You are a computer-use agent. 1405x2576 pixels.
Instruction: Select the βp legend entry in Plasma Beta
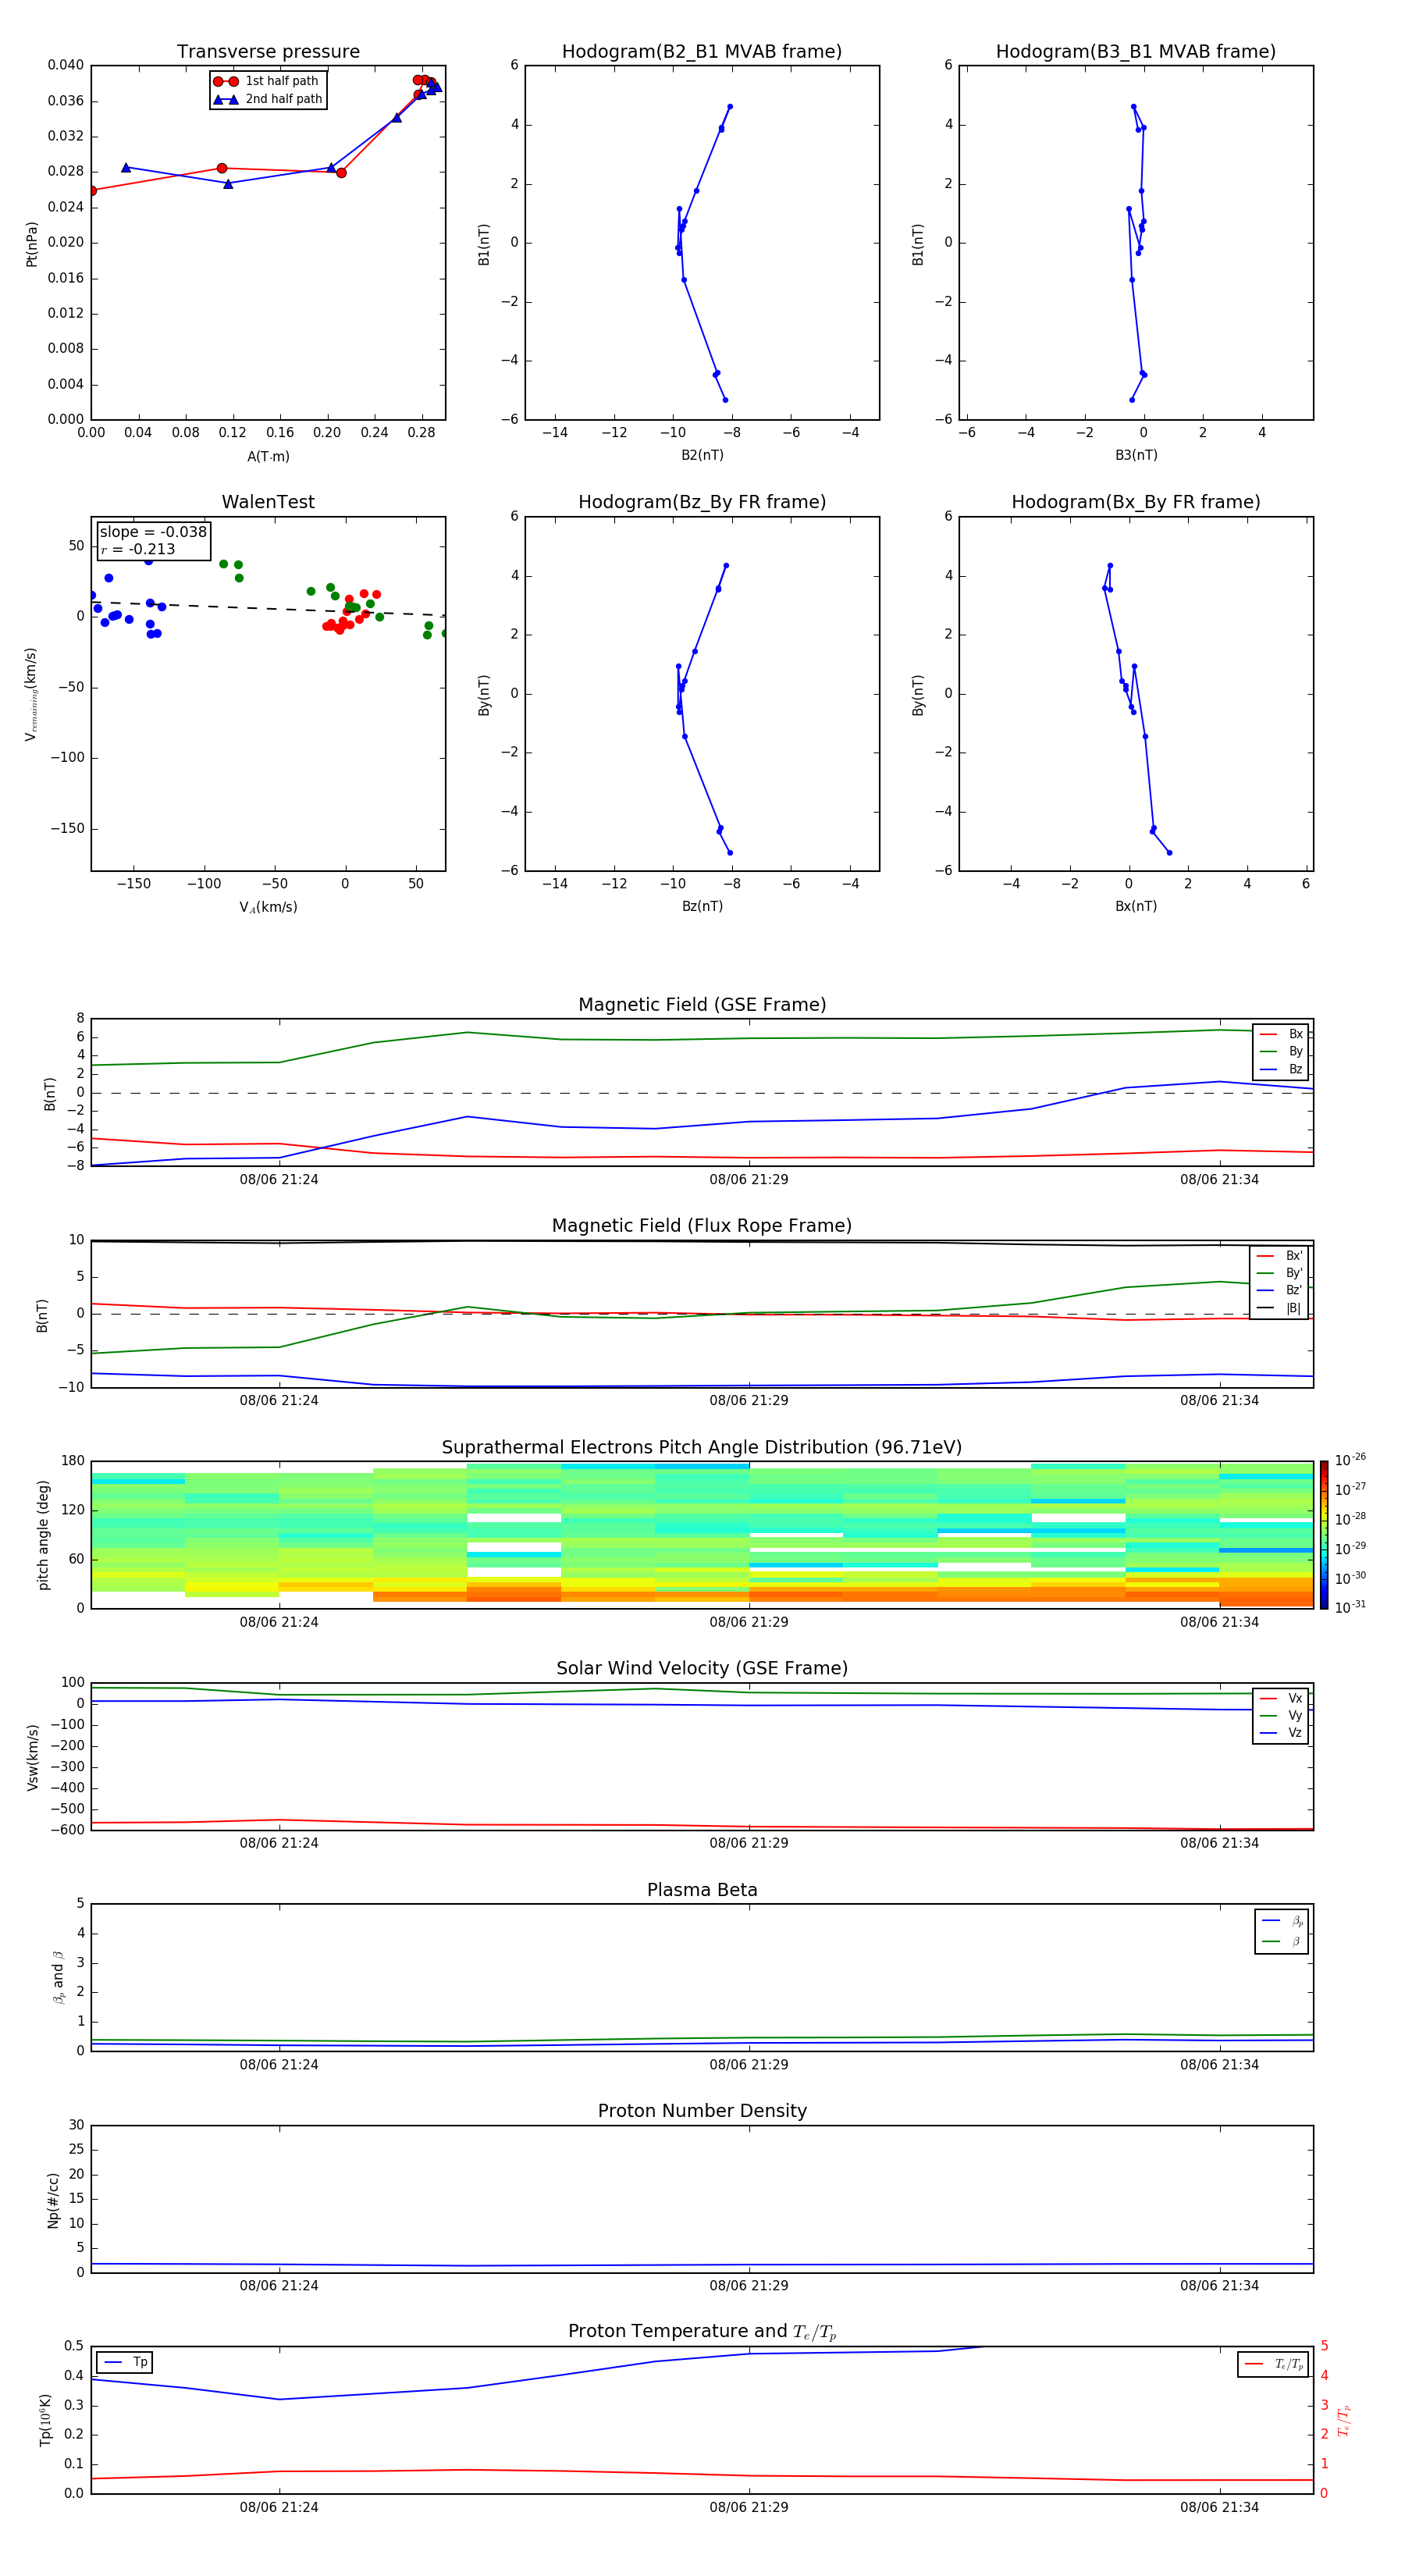coord(1282,1921)
